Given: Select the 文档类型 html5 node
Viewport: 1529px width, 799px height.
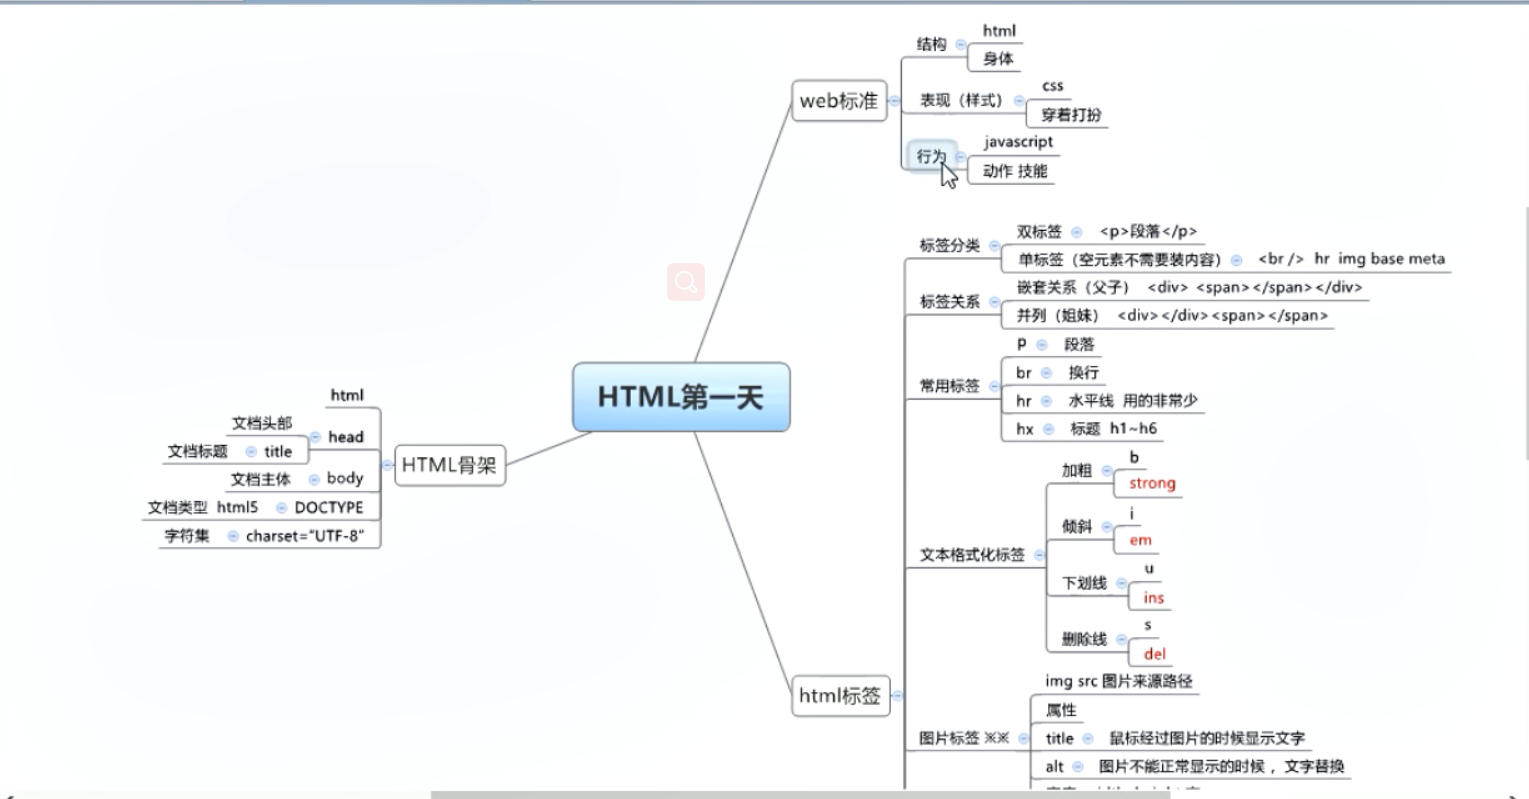Looking at the screenshot, I should 203,507.
